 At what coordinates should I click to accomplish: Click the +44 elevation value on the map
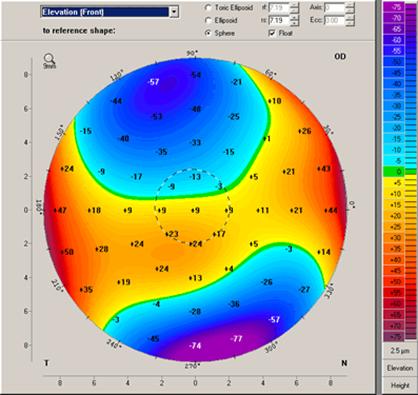tap(331, 211)
